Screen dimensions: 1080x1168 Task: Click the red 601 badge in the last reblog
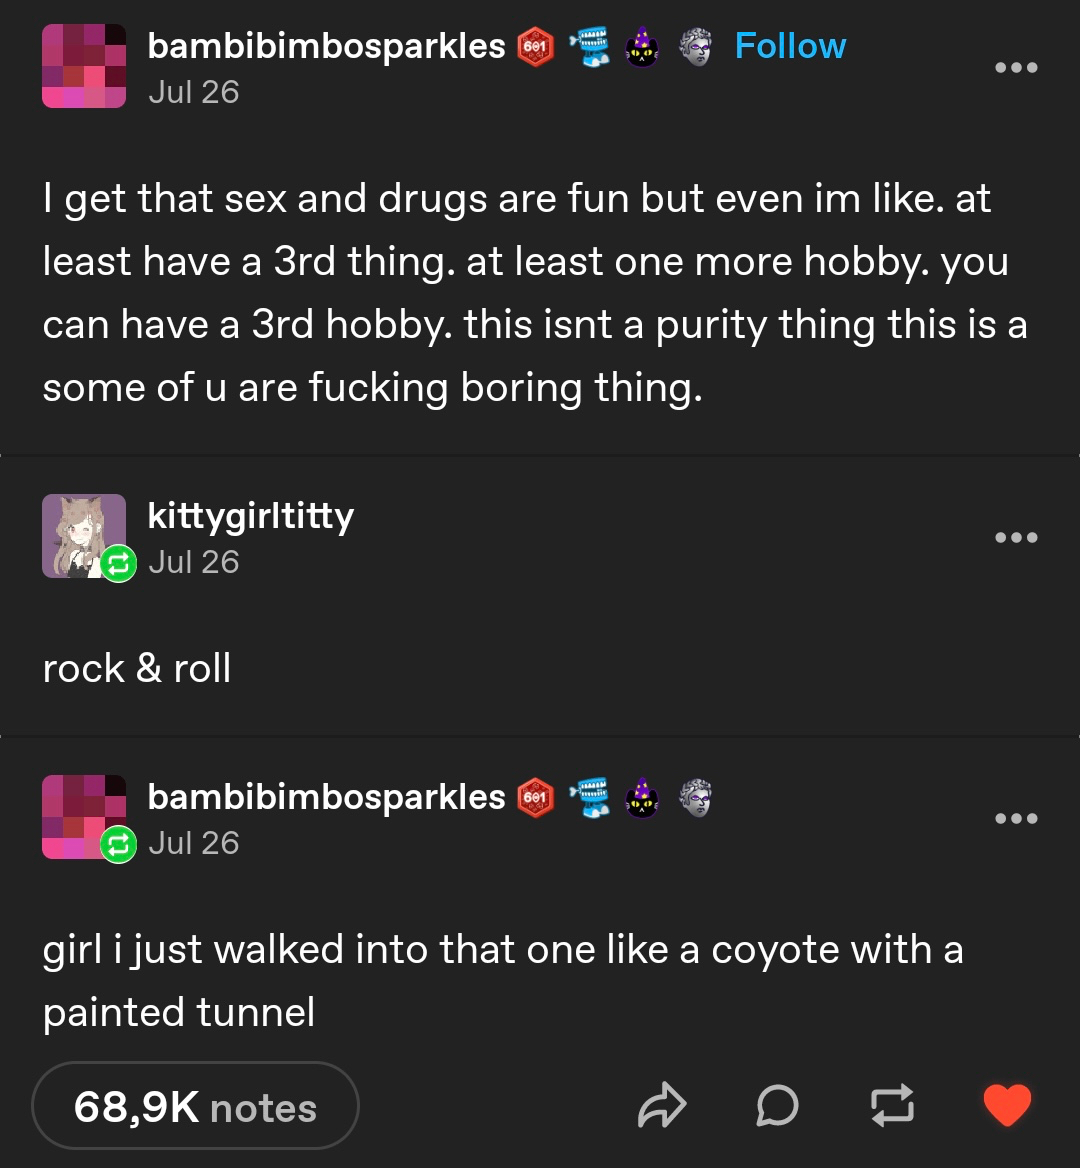[x=536, y=798]
